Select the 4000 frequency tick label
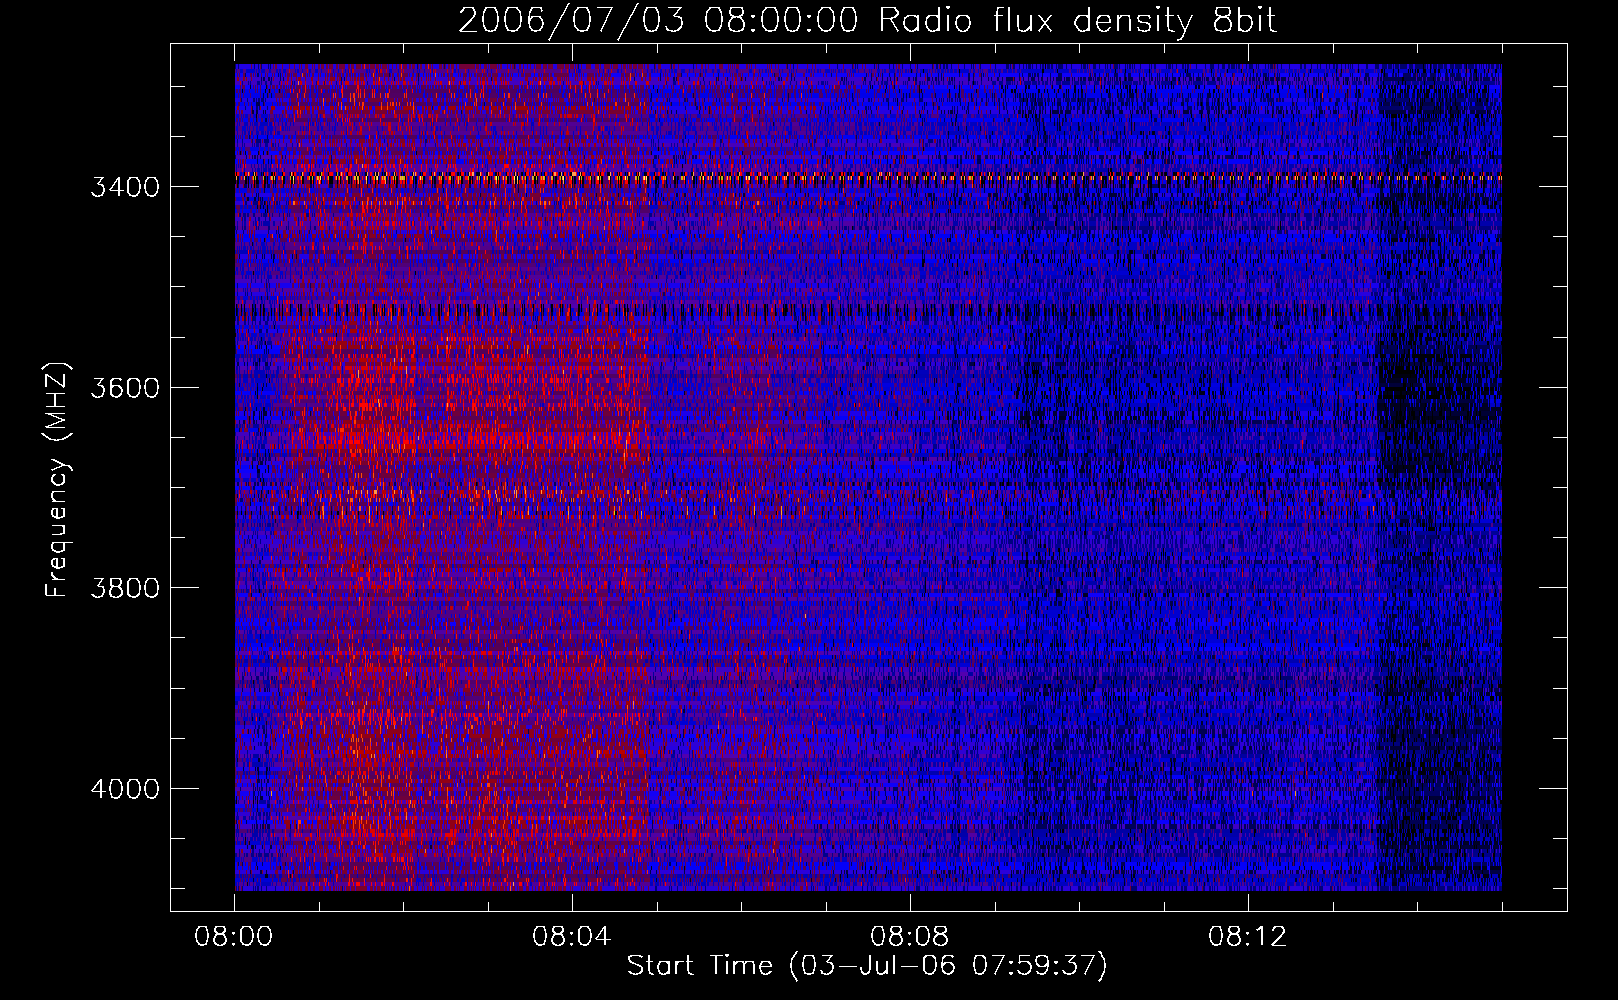 125,789
